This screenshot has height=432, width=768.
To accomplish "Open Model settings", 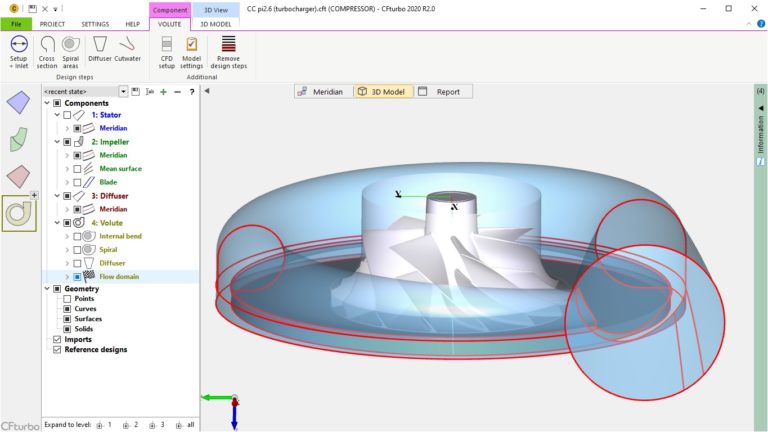I will coord(192,49).
